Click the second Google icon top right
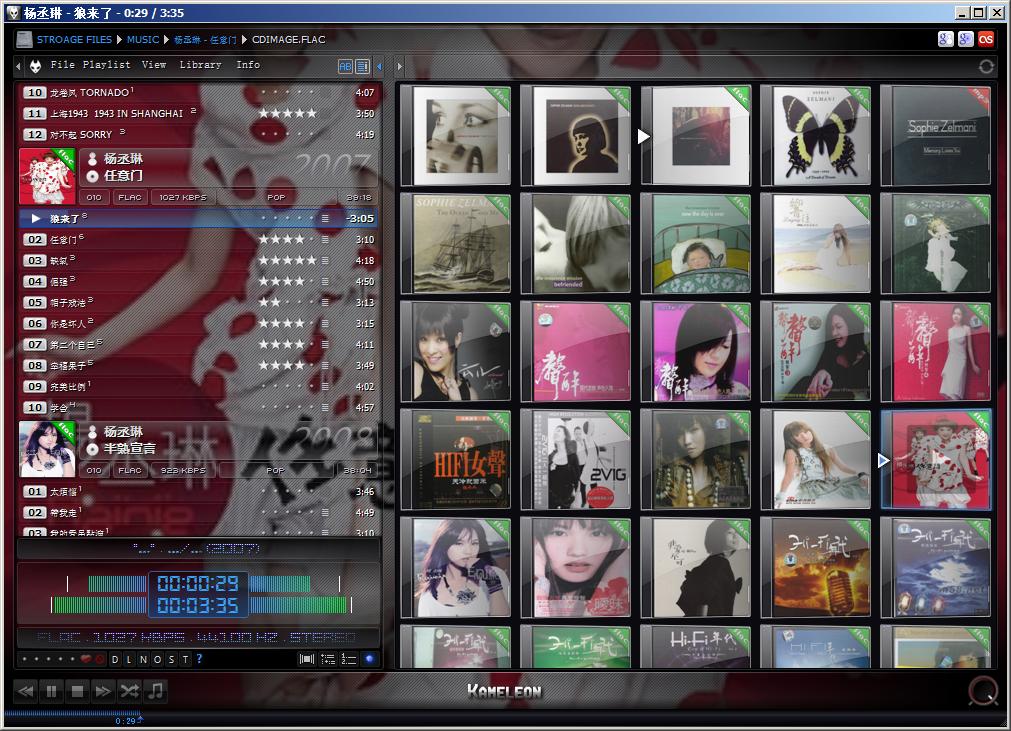 click(965, 39)
